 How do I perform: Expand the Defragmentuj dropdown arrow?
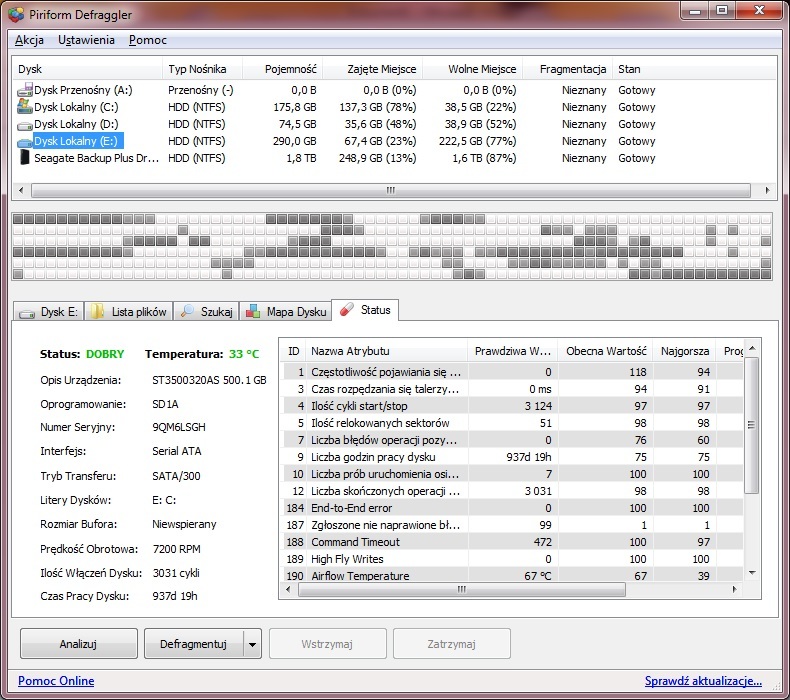pos(252,644)
